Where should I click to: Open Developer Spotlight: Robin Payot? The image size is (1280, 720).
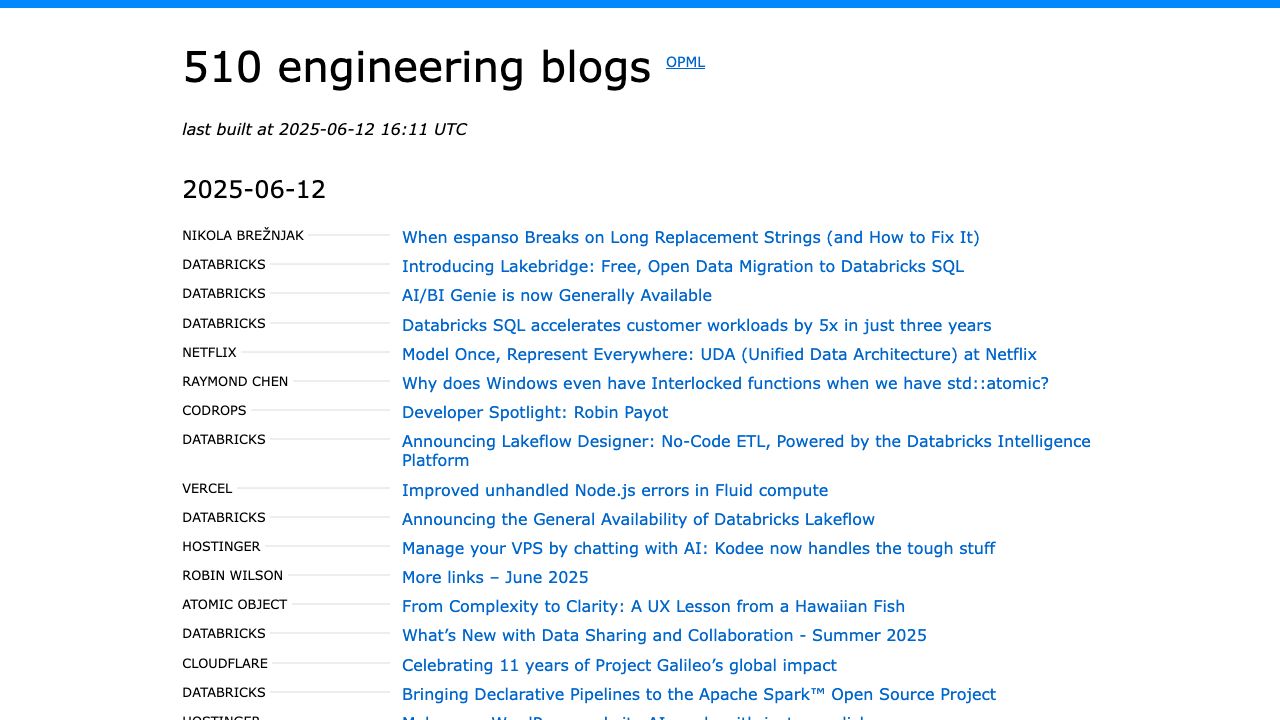pyautogui.click(x=534, y=413)
